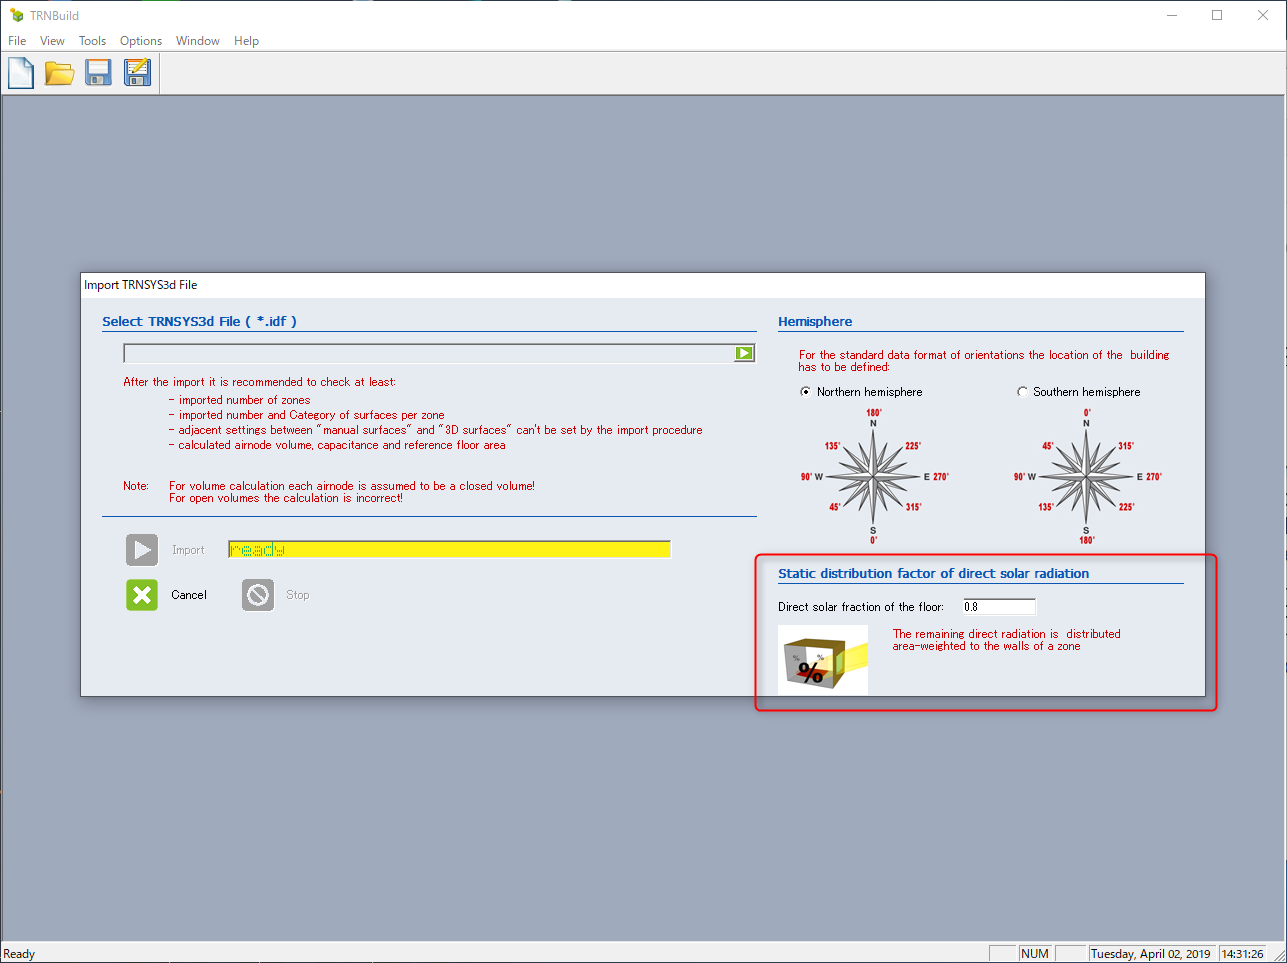Screen dimensions: 1287x963
Task: Open the Tools menu
Action: tap(92, 41)
